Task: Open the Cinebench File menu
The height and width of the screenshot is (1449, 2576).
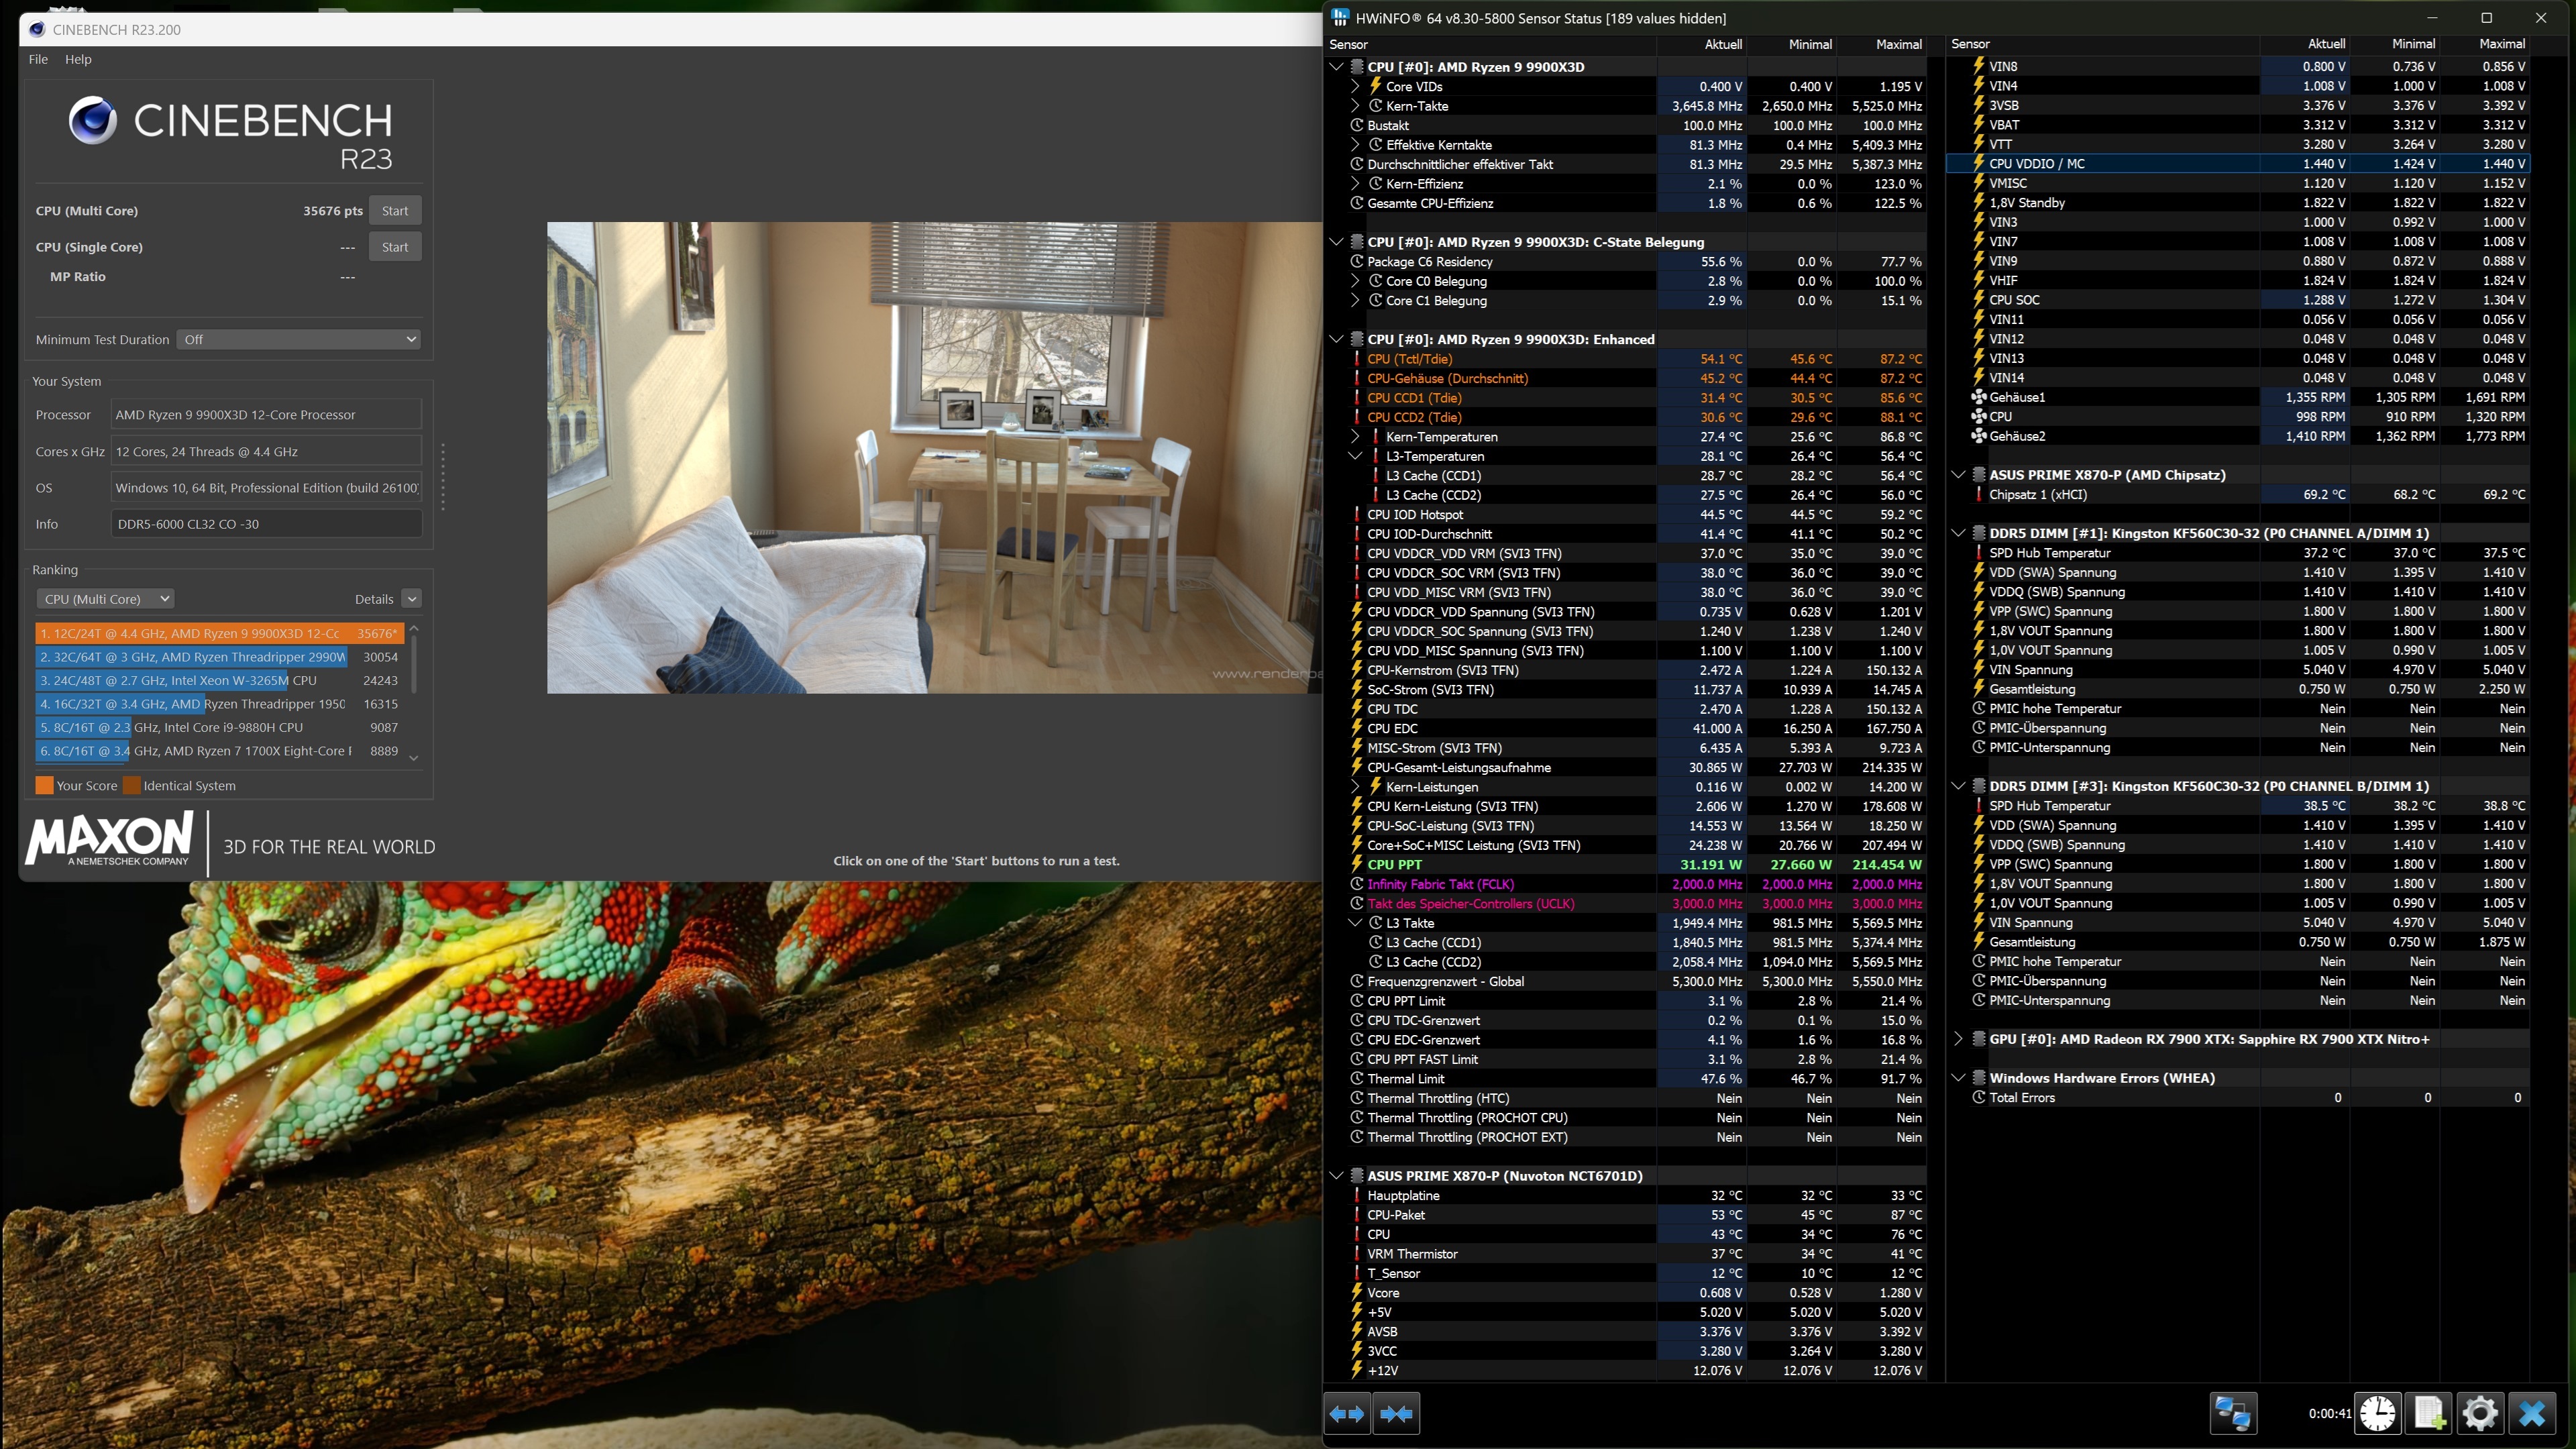Action: click(38, 59)
